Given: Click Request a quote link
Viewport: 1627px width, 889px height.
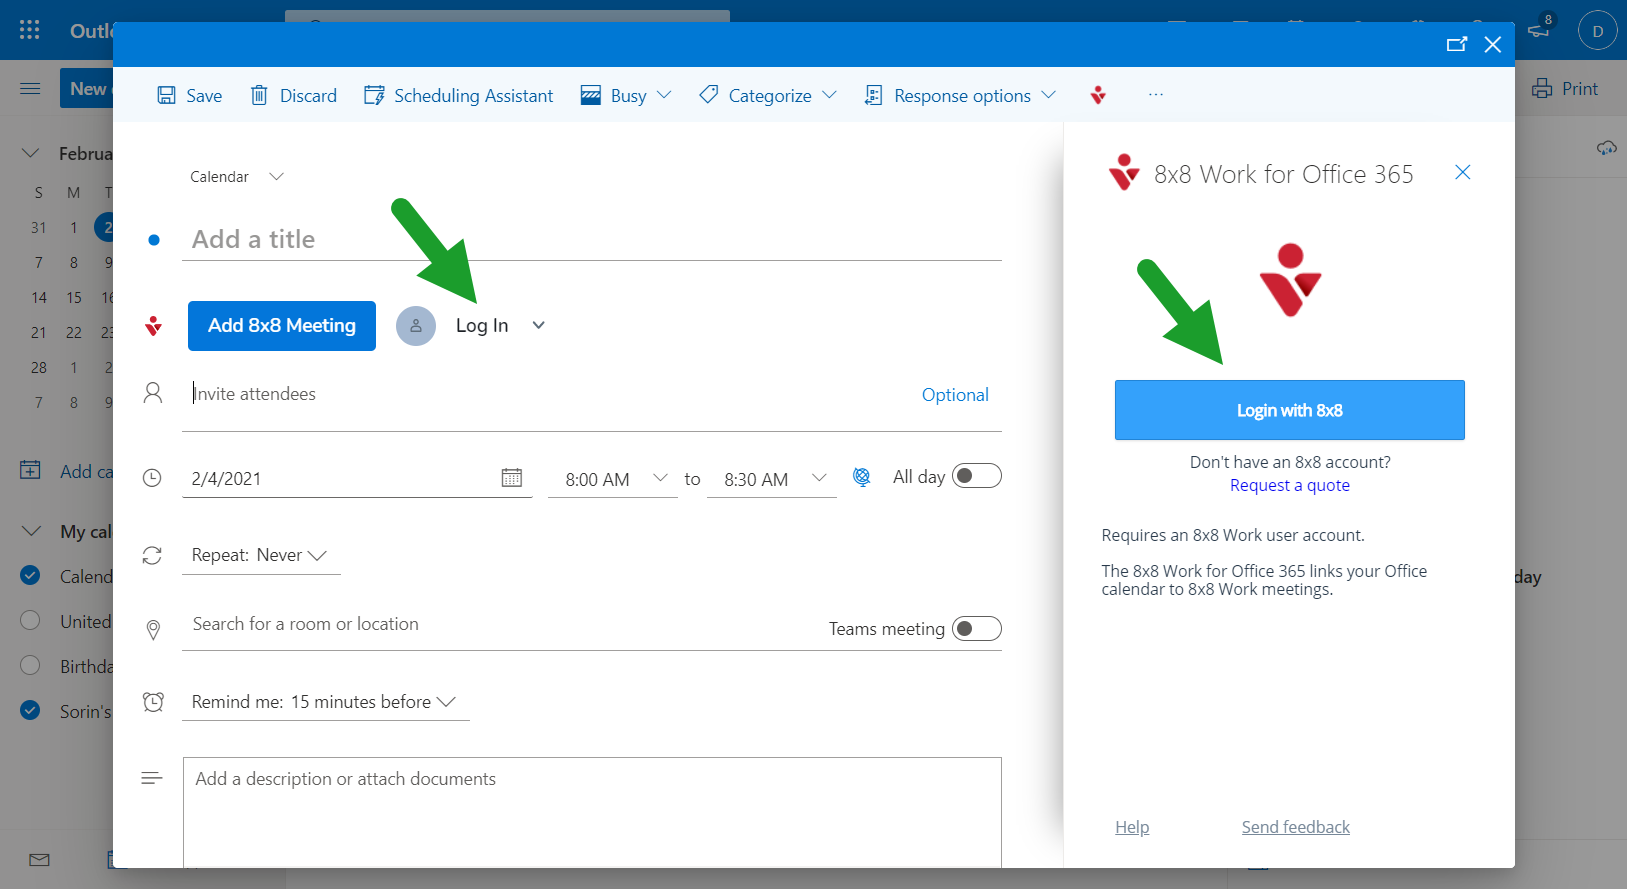Looking at the screenshot, I should (1290, 485).
